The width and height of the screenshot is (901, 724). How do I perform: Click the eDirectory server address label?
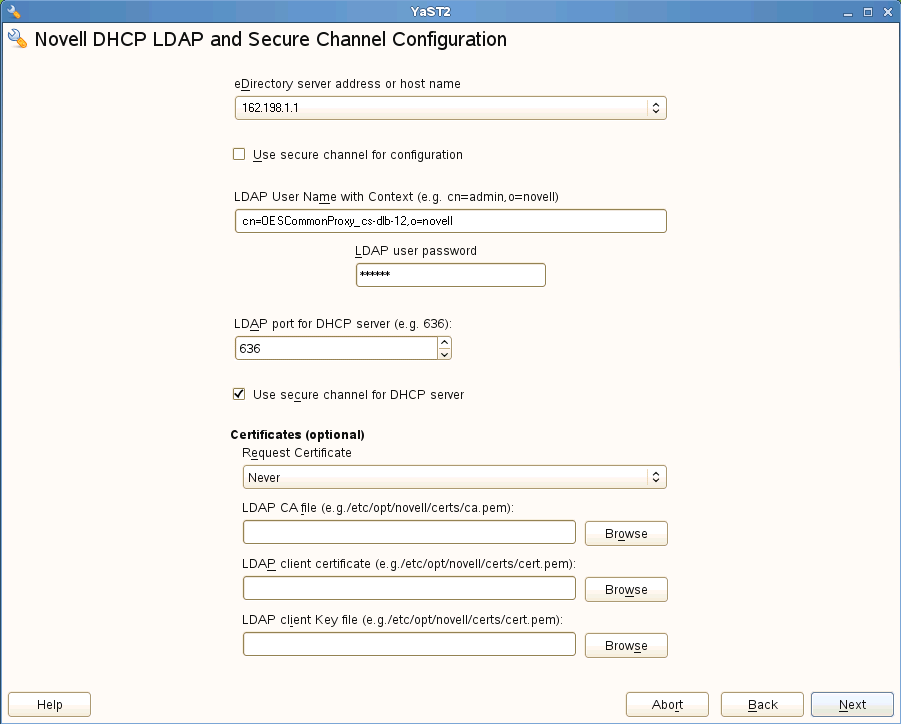(x=347, y=84)
